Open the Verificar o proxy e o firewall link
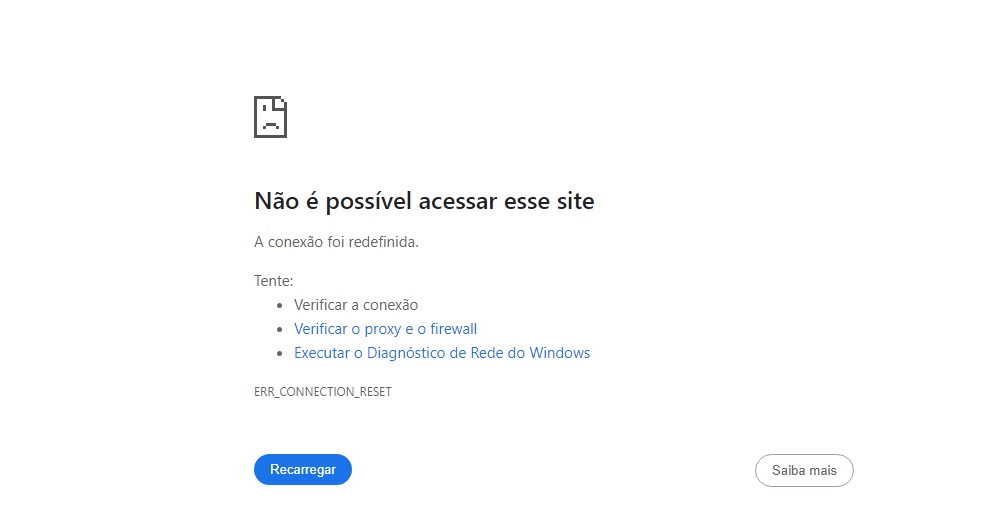The height and width of the screenshot is (513, 981). tap(385, 329)
